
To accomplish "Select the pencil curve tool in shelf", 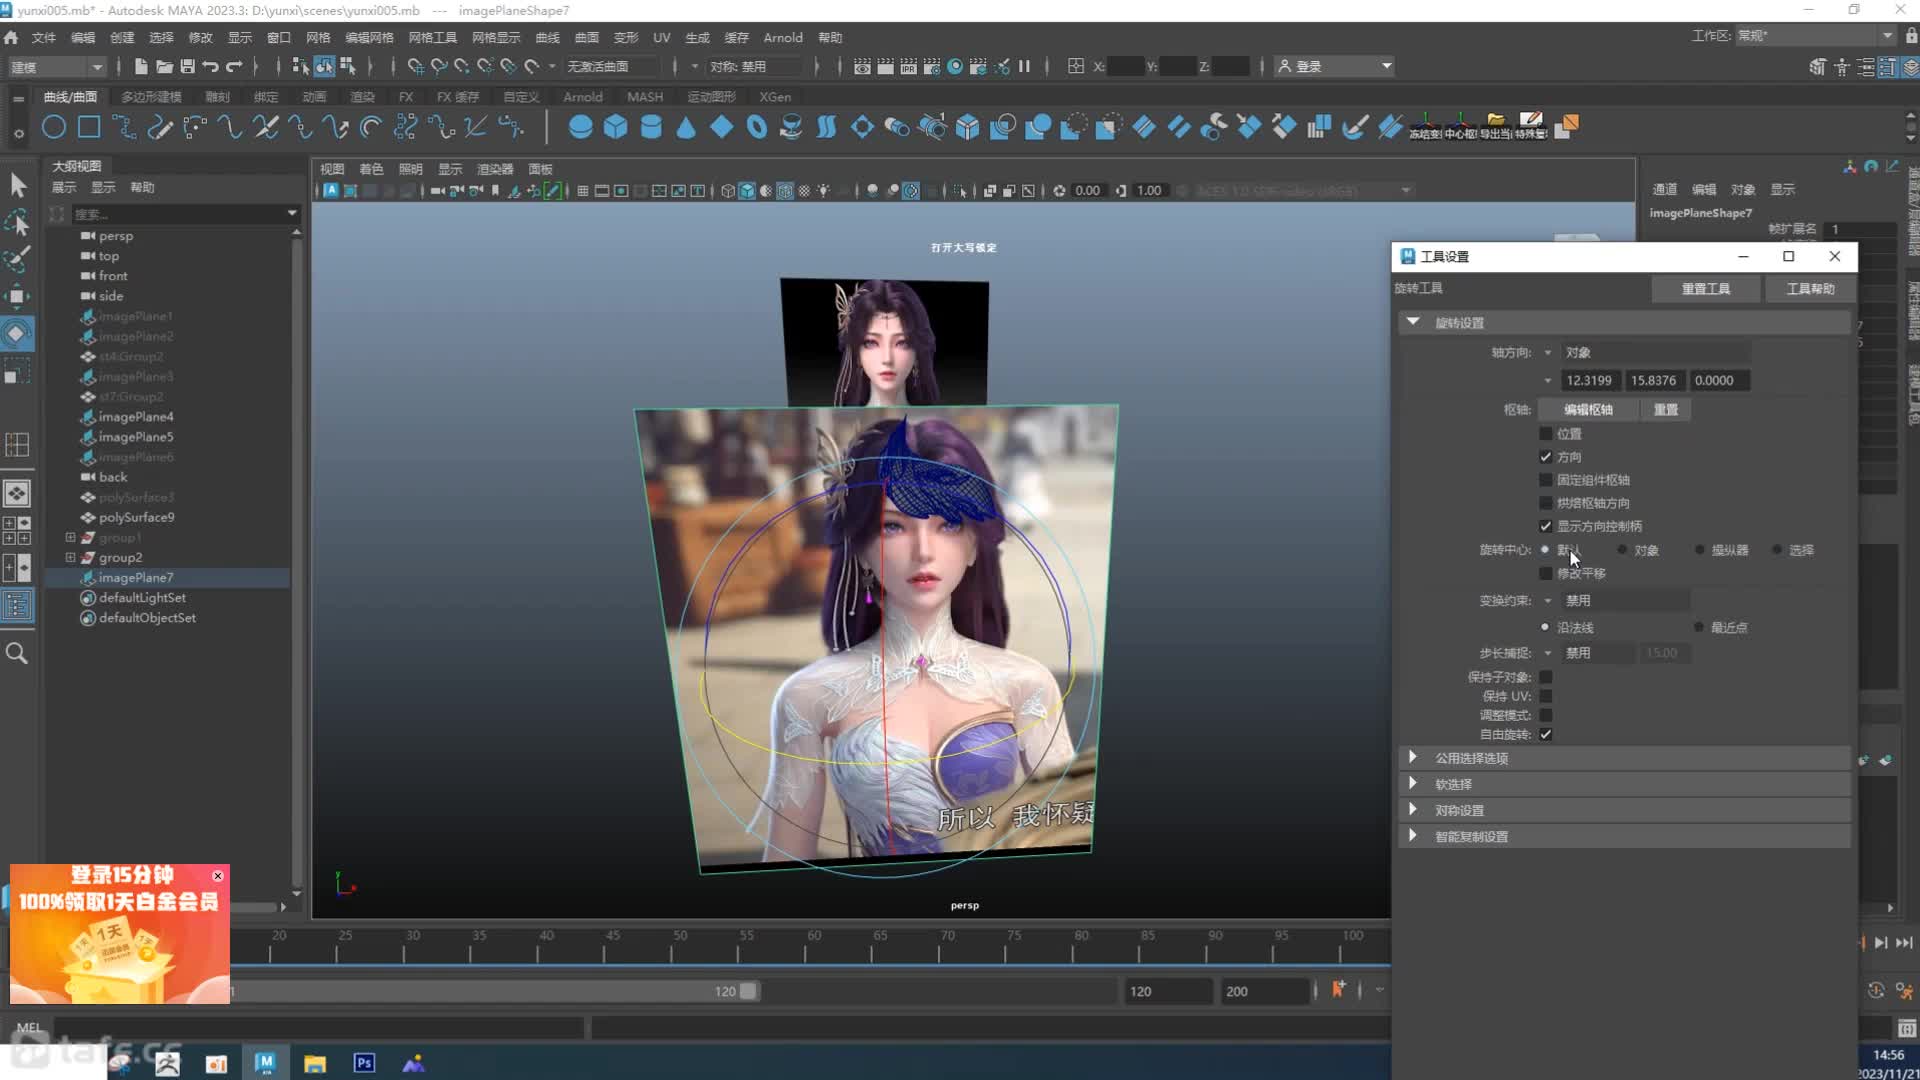I will pyautogui.click(x=159, y=127).
